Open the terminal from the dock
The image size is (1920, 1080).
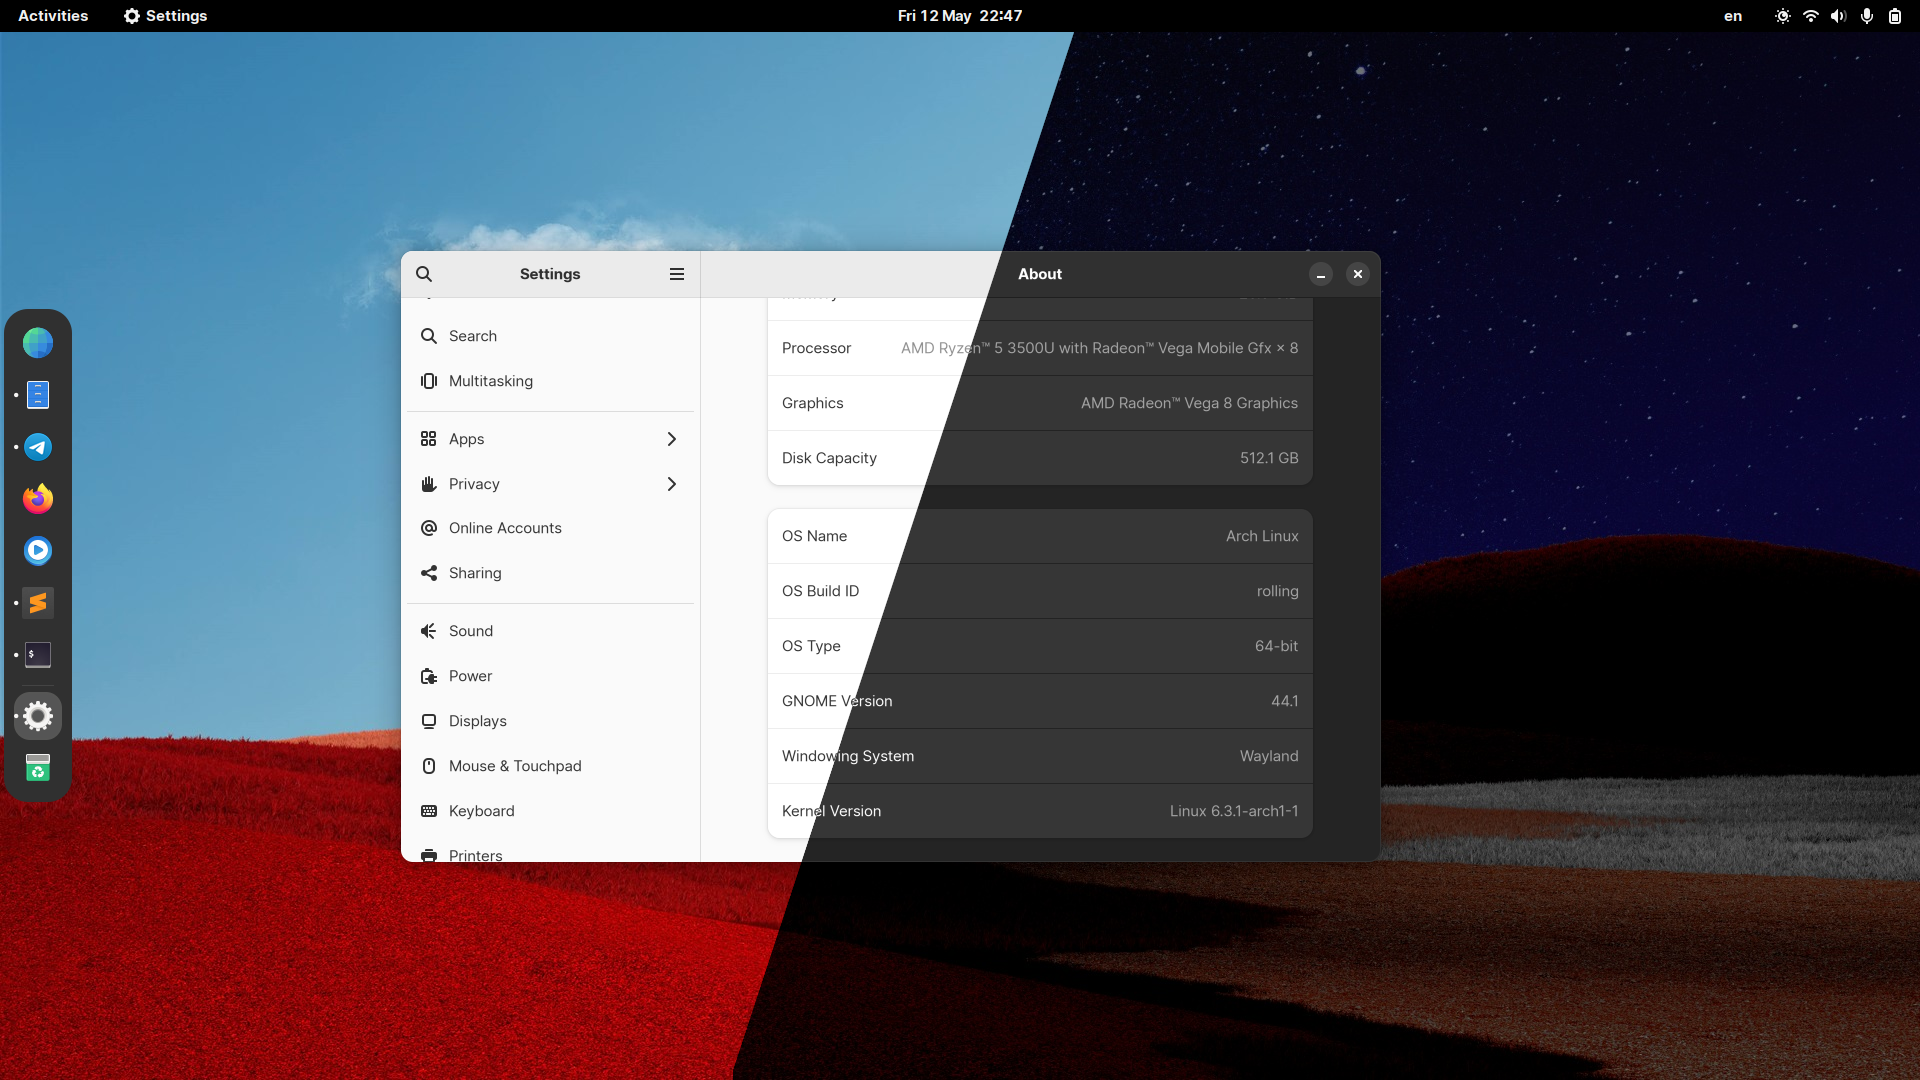[38, 655]
